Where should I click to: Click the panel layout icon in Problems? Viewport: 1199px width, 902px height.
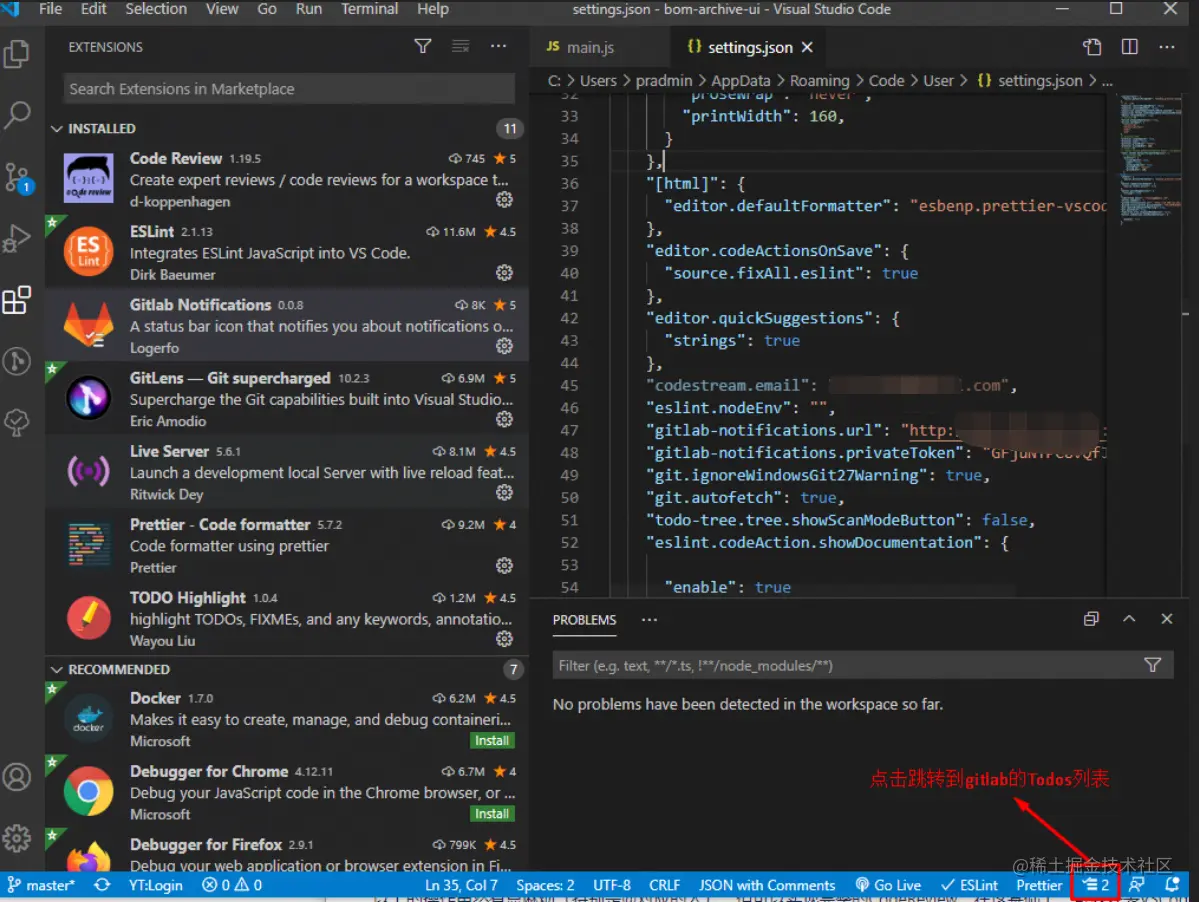tap(1091, 618)
